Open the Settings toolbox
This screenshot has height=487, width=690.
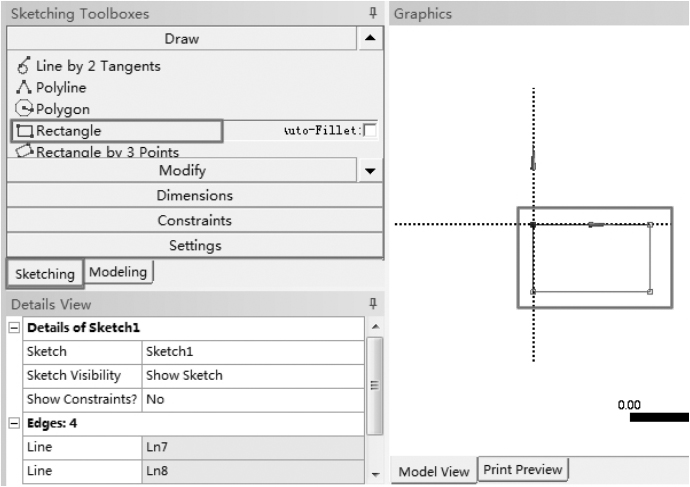click(194, 245)
